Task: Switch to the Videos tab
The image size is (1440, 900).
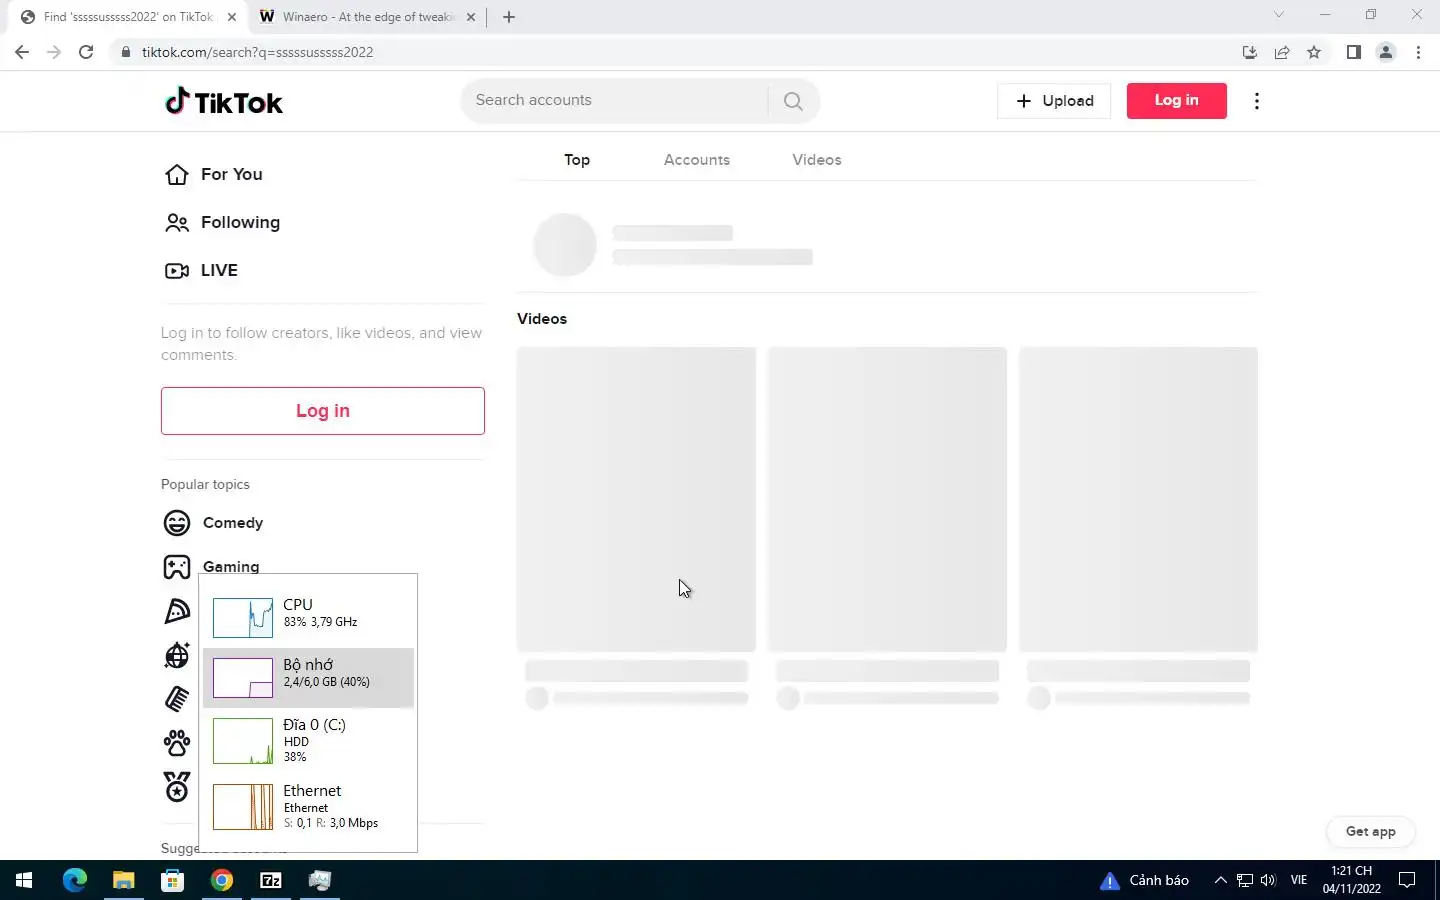Action: pyautogui.click(x=817, y=160)
